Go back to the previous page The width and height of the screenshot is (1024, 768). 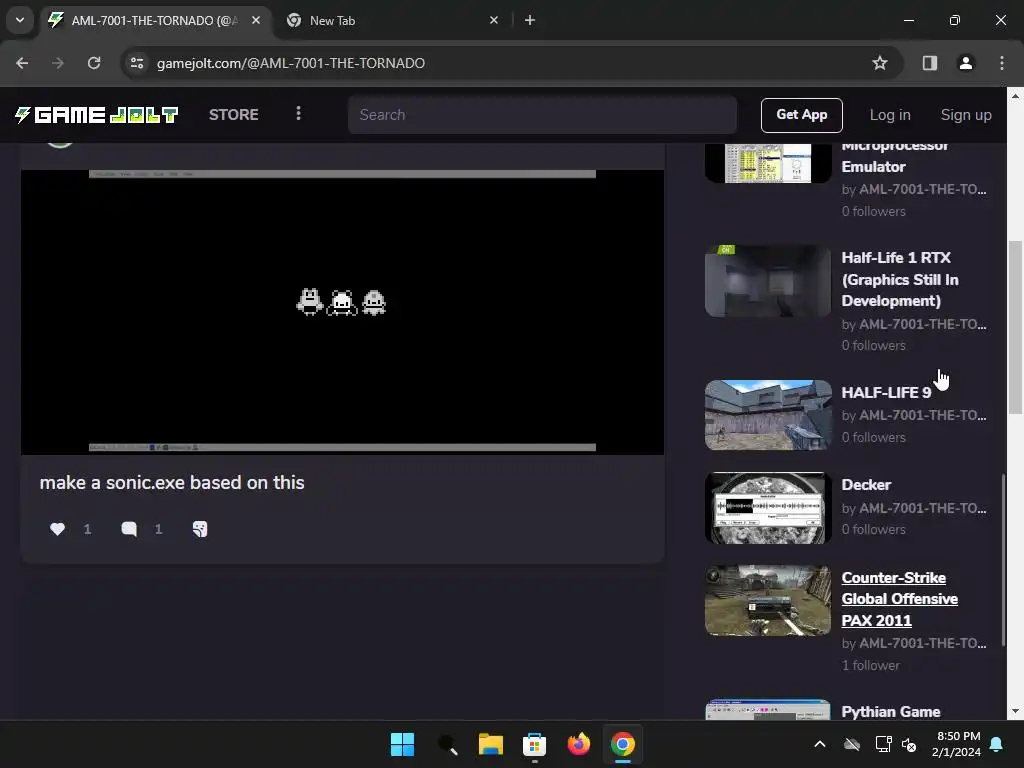click(22, 63)
